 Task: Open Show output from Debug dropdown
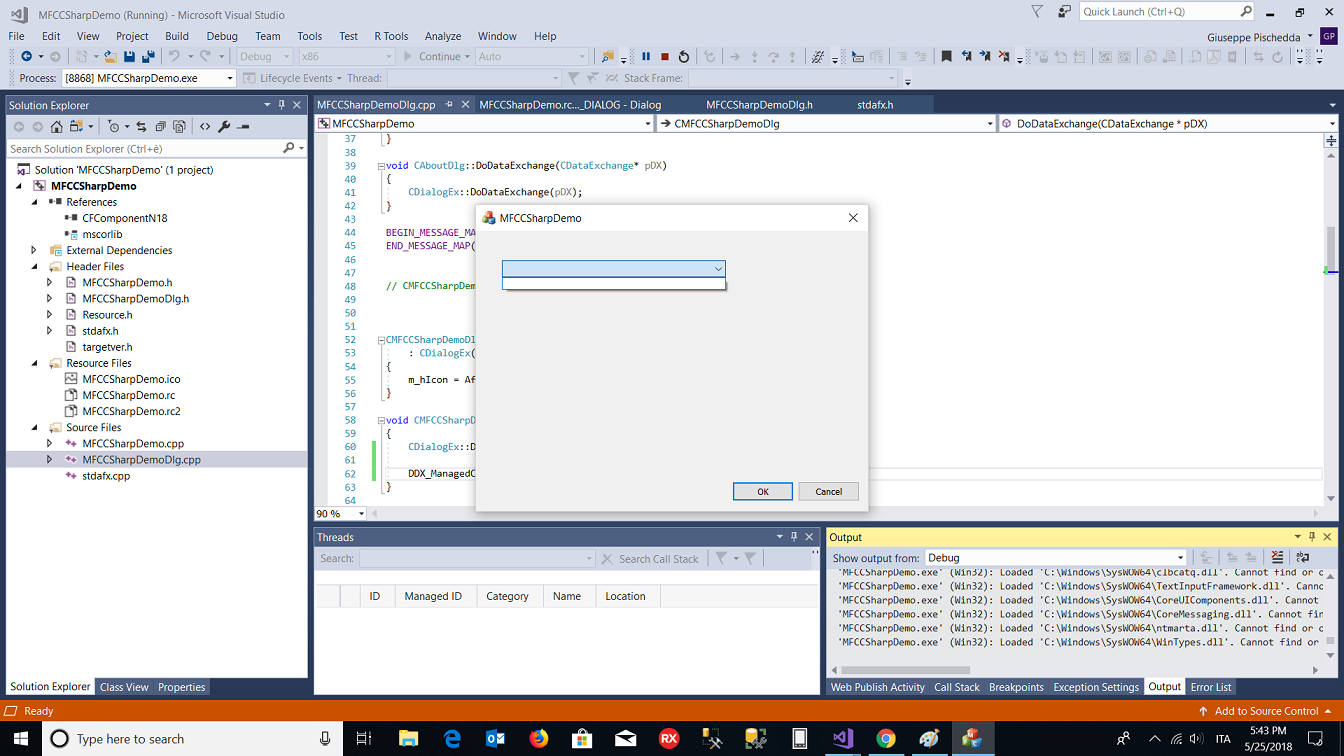click(x=1180, y=558)
